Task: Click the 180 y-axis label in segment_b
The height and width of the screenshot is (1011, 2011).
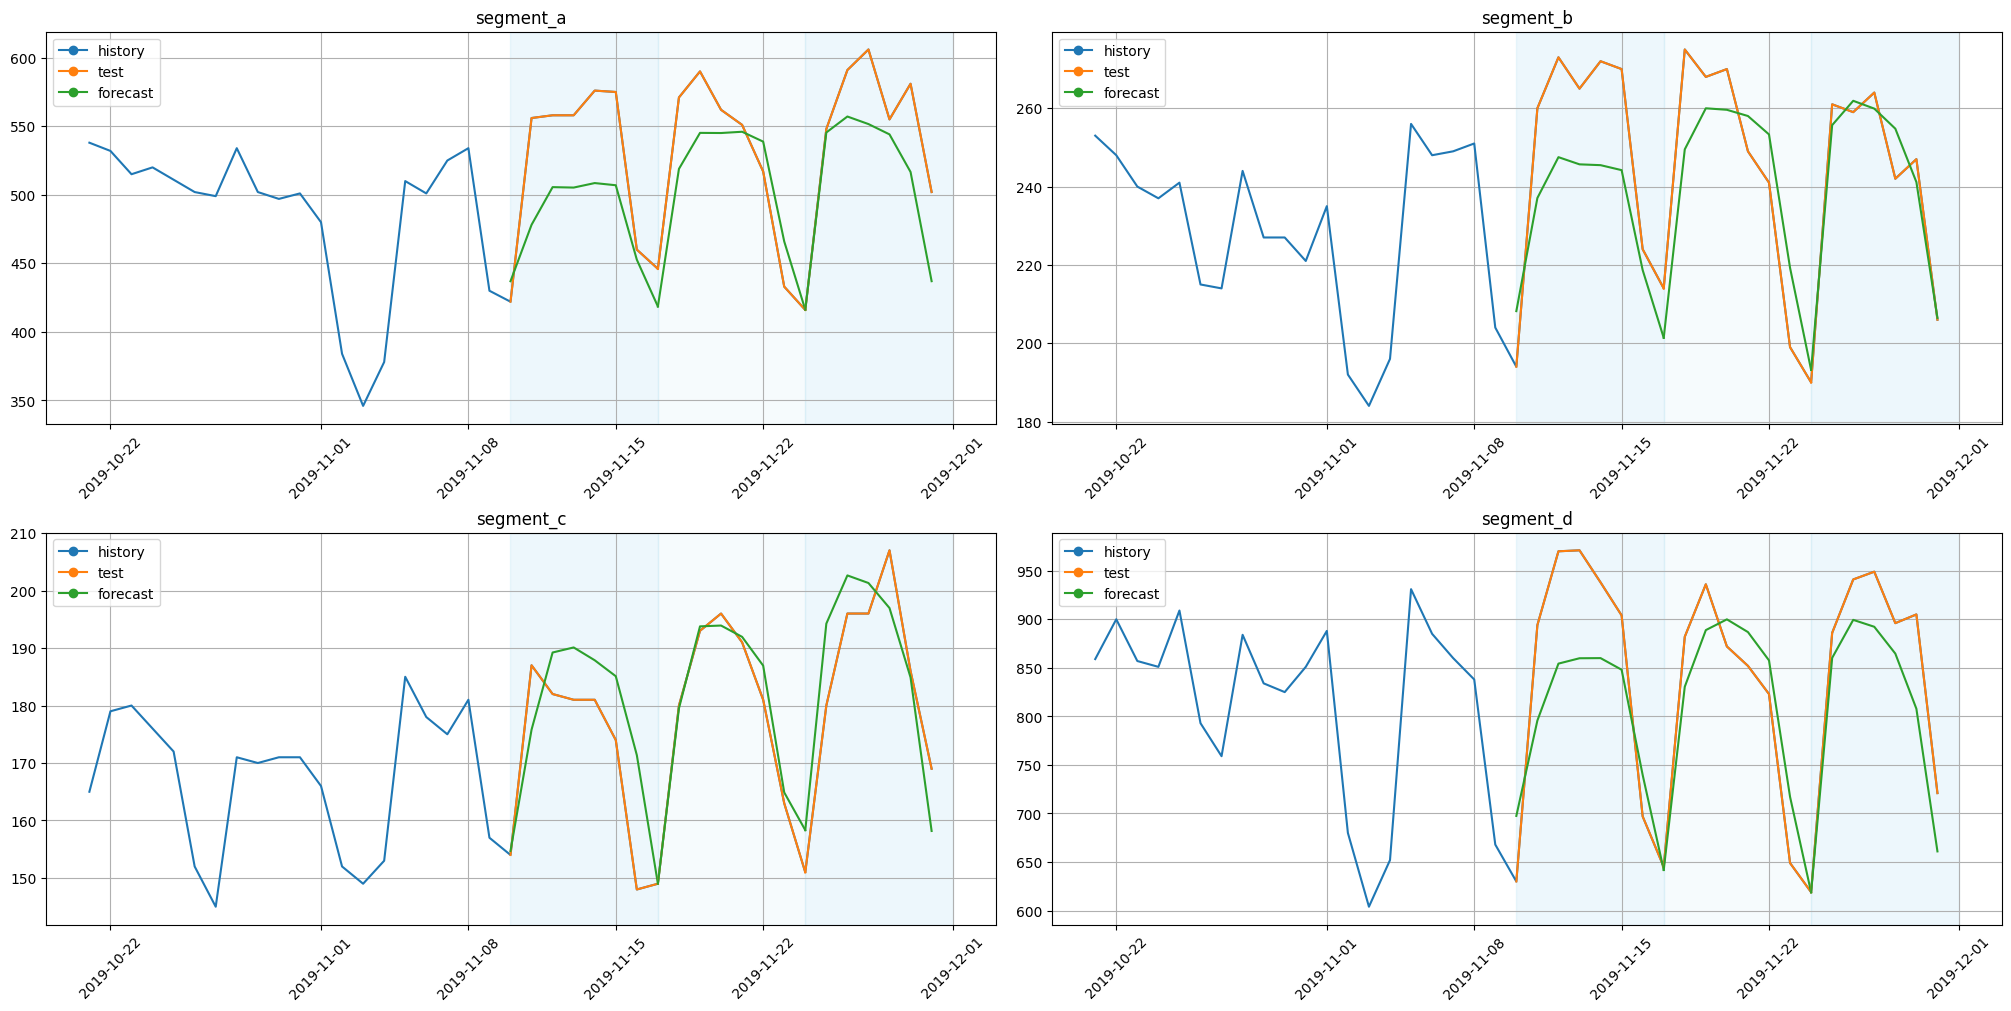Action: [1031, 422]
